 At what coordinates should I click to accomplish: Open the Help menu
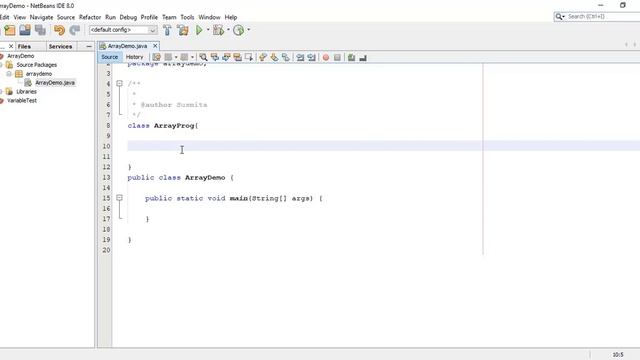click(x=231, y=17)
